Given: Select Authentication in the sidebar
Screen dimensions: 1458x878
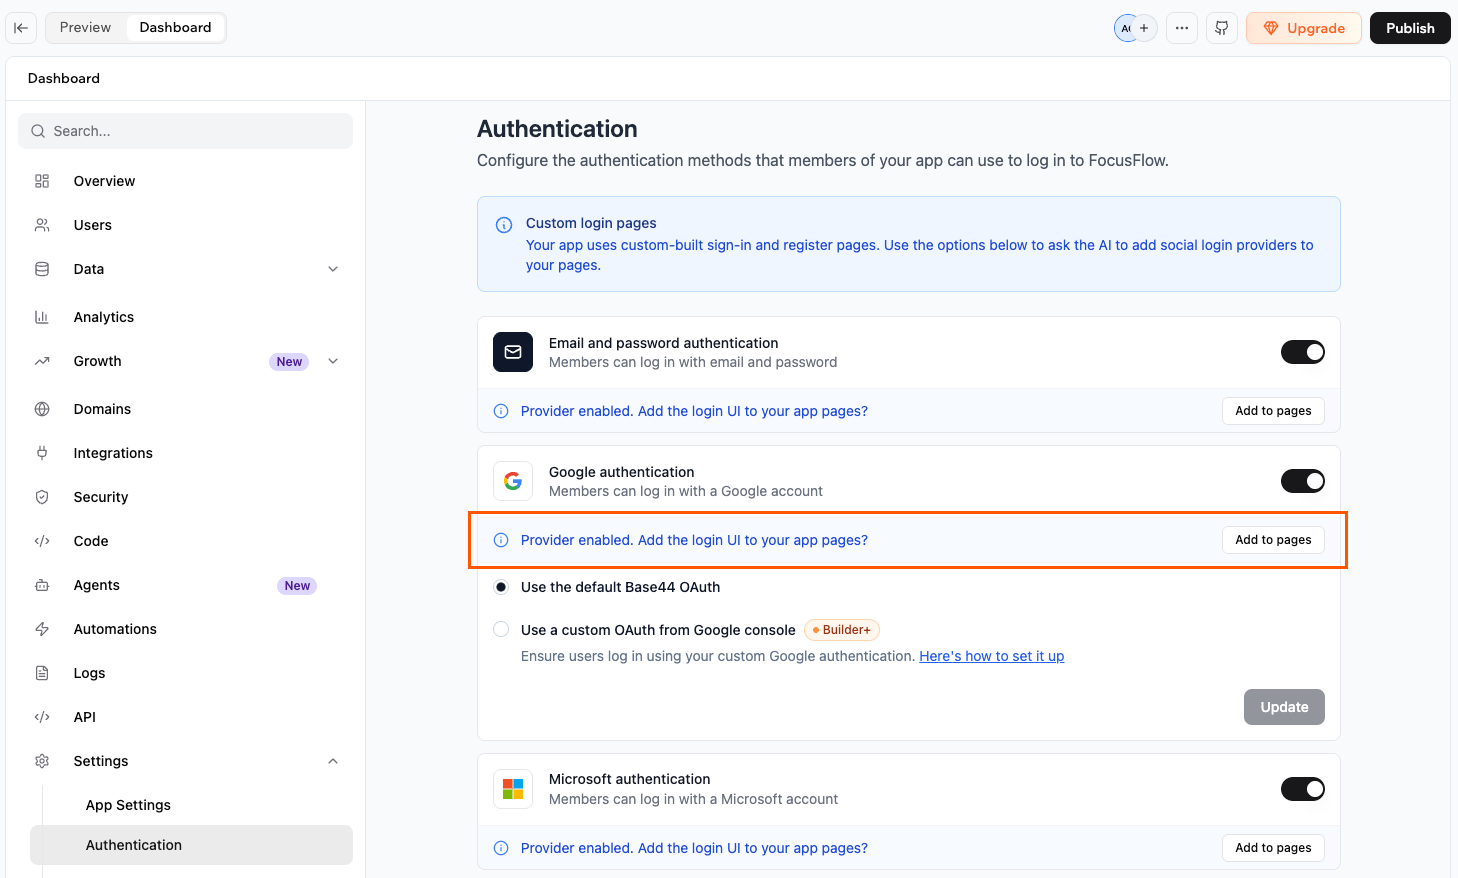Looking at the screenshot, I should (191, 845).
